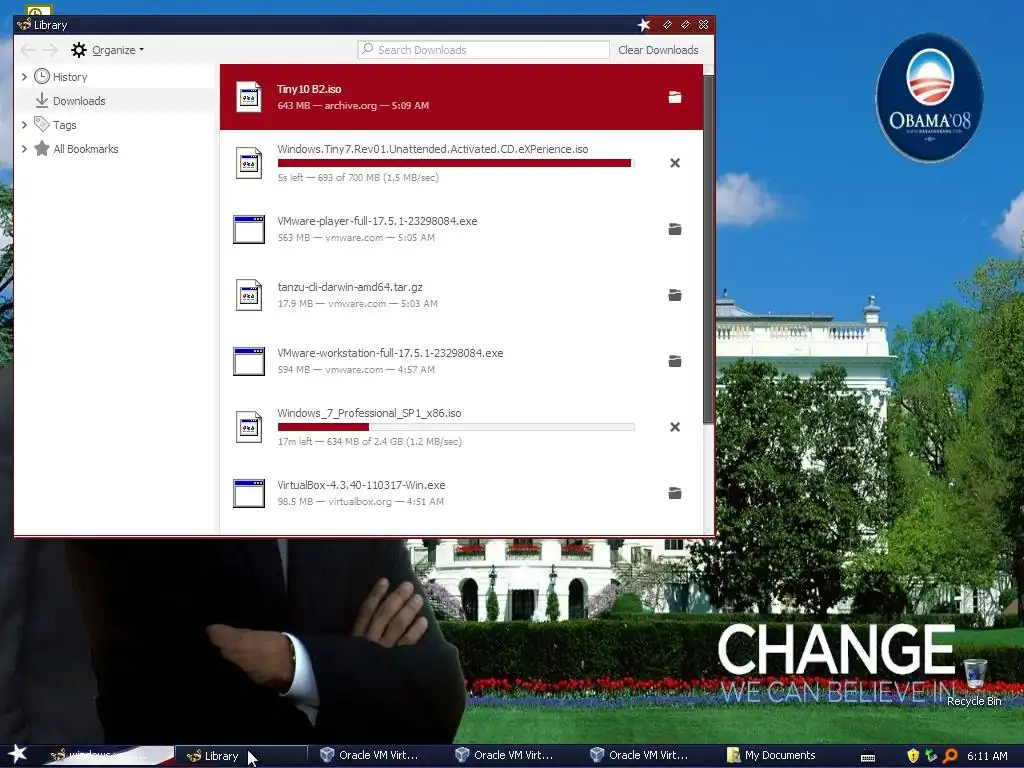Click the orange magnifier tray icon
The width and height of the screenshot is (1024, 768).
click(950, 756)
